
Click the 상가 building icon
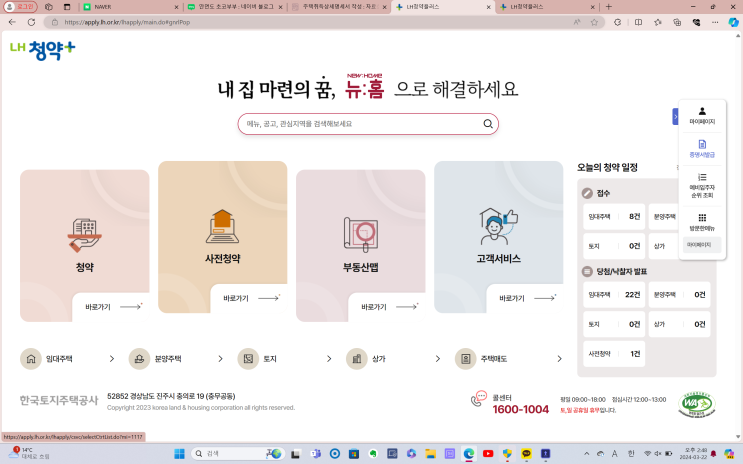(x=357, y=359)
